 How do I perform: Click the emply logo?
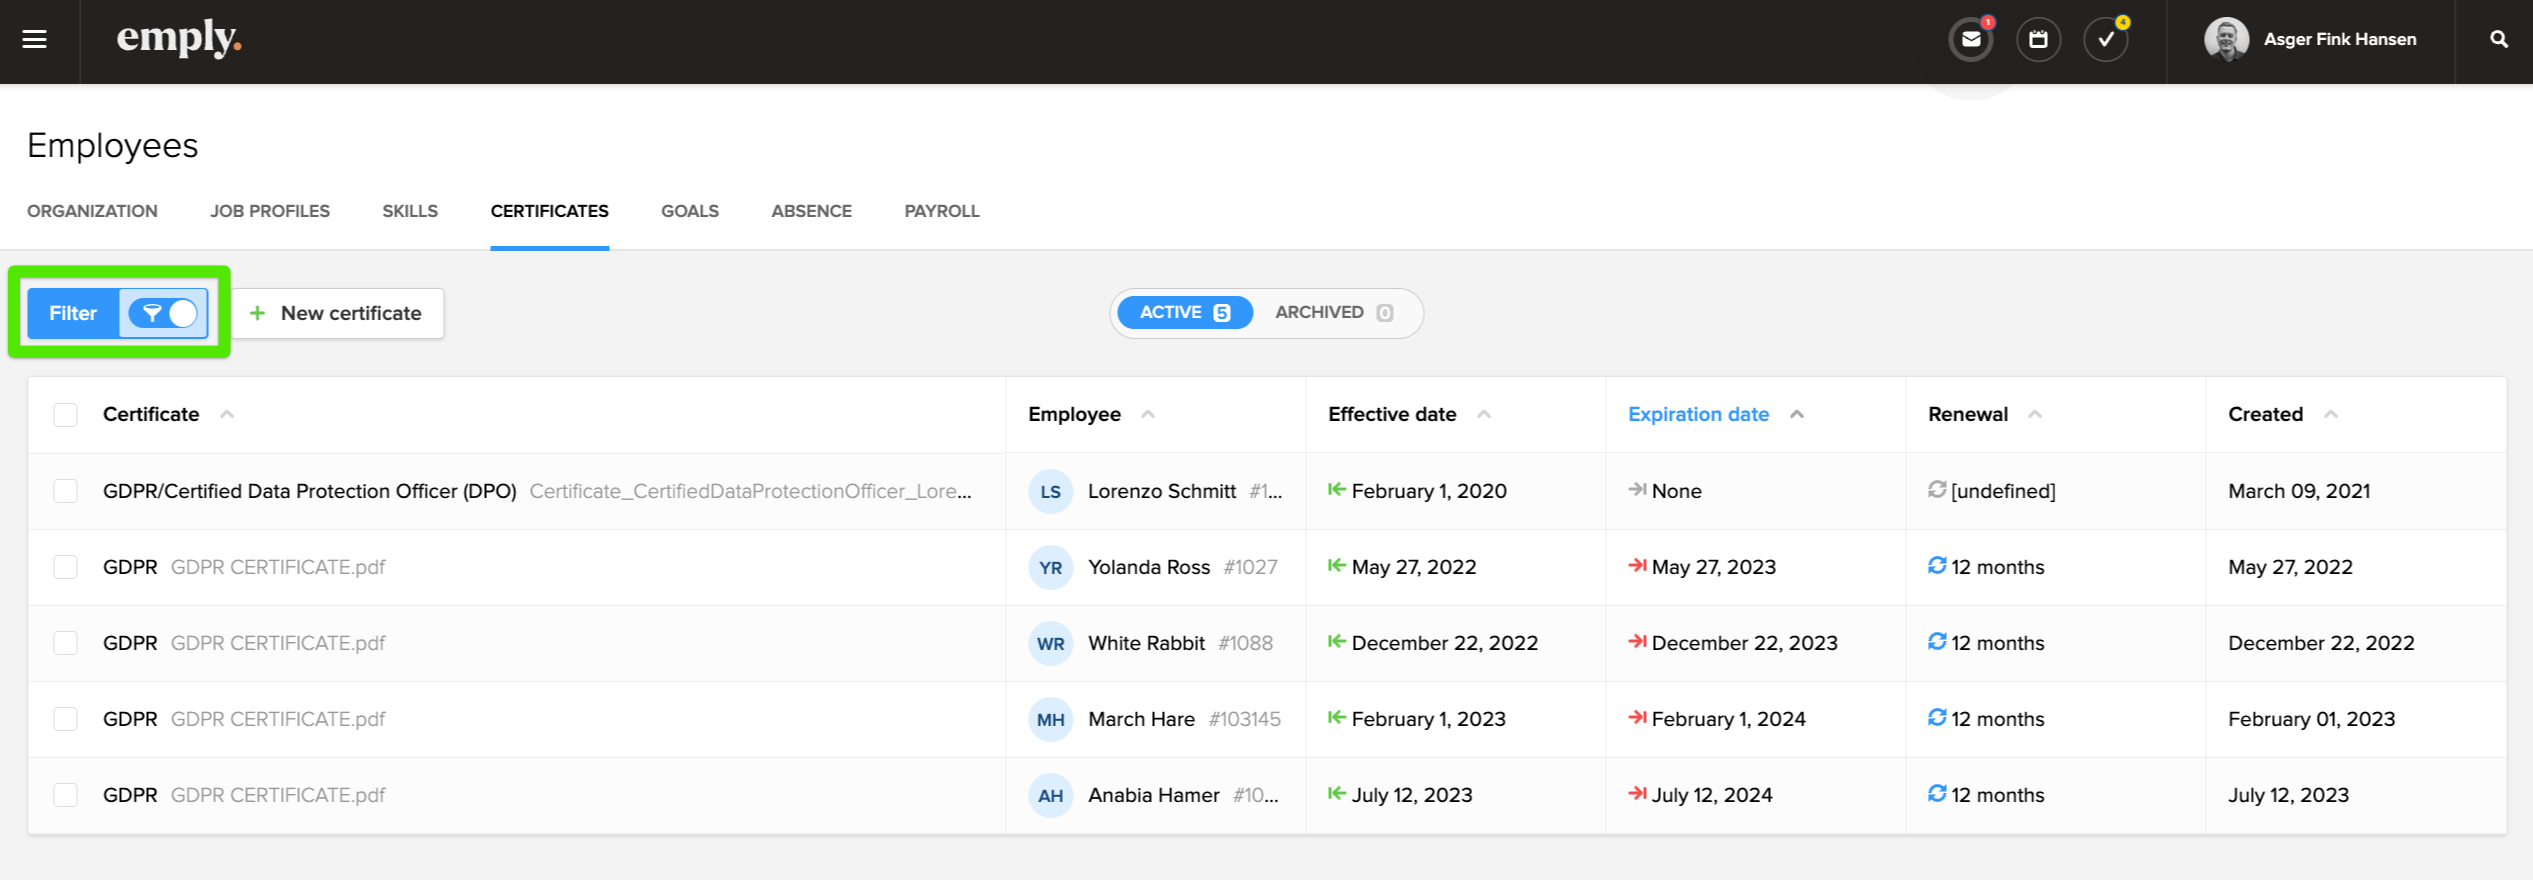pyautogui.click(x=179, y=40)
